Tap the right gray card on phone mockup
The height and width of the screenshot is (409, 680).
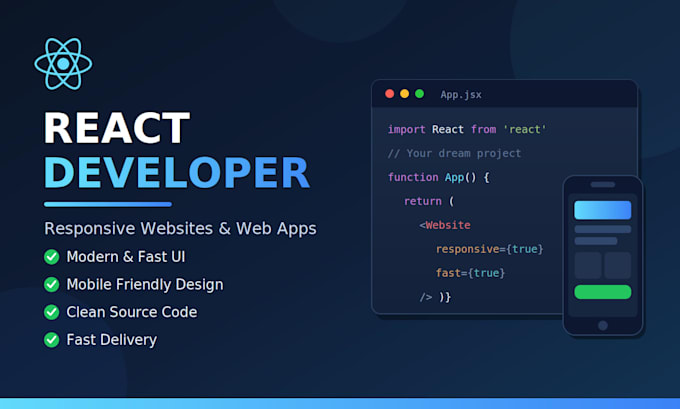(618, 265)
